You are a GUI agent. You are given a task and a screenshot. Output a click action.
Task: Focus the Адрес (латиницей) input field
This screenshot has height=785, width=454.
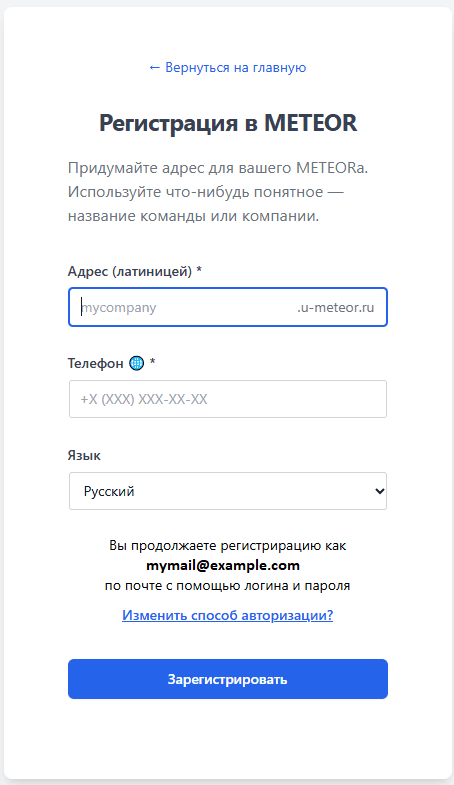[x=228, y=307]
